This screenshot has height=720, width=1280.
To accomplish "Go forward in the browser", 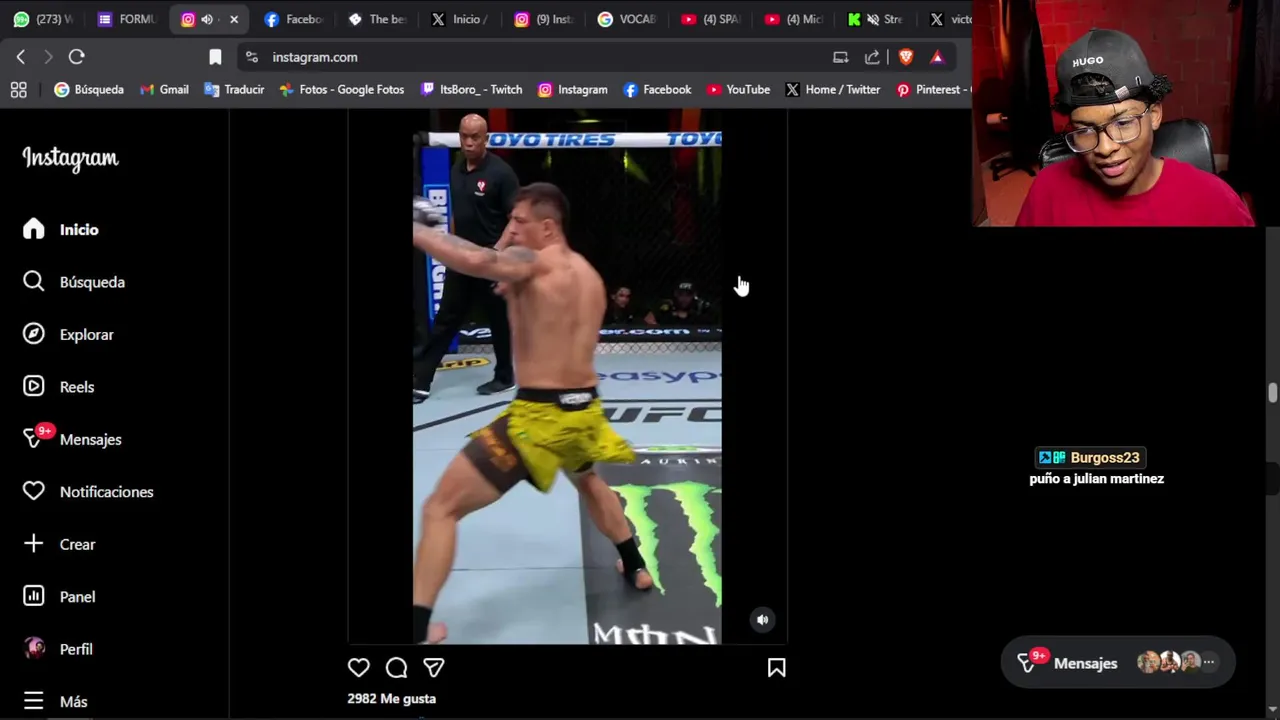I will click(x=47, y=57).
